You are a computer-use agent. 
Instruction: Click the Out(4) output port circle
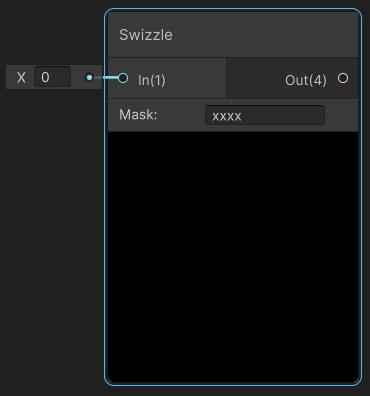coord(343,78)
